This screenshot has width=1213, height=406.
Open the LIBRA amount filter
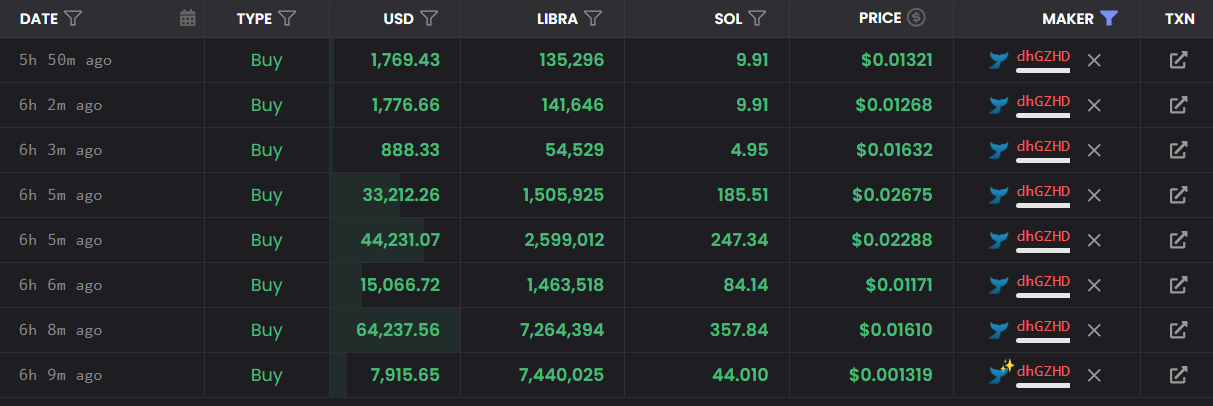(592, 18)
